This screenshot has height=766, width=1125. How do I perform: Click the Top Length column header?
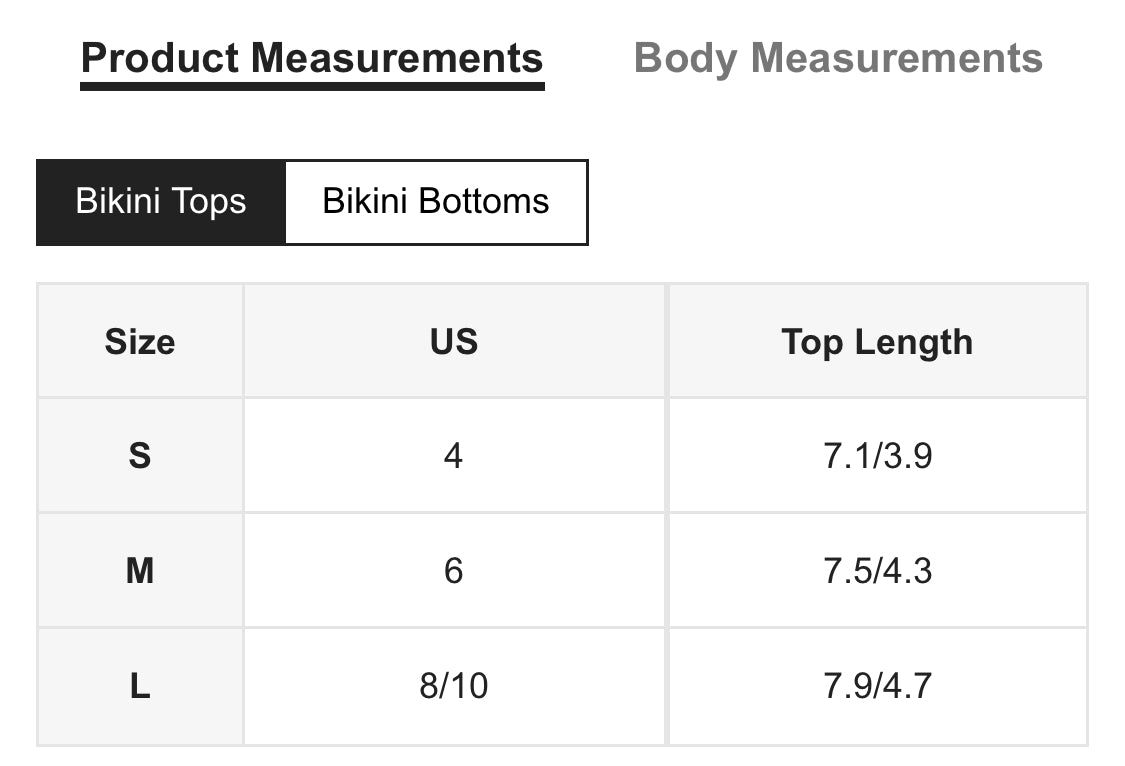click(877, 341)
